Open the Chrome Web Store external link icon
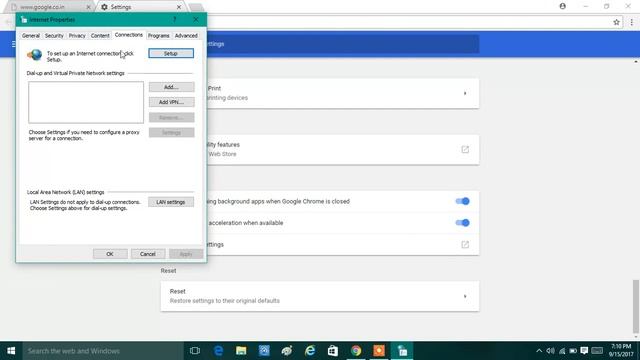 coord(465,149)
